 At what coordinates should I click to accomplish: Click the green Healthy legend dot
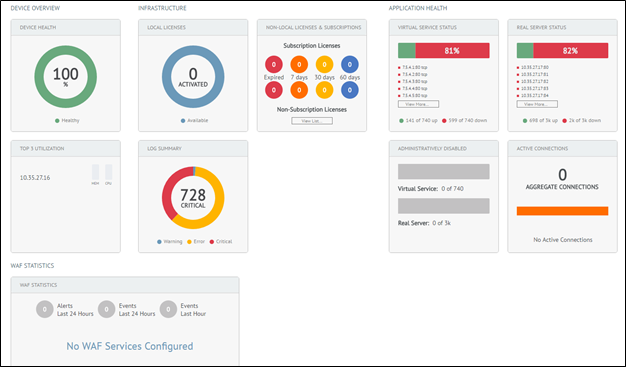click(x=57, y=121)
